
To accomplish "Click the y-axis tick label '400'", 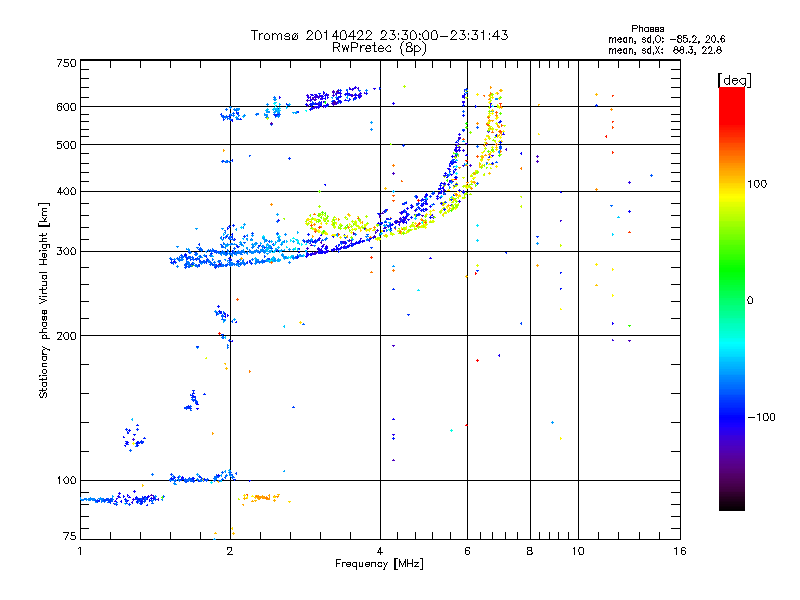I will point(66,192).
